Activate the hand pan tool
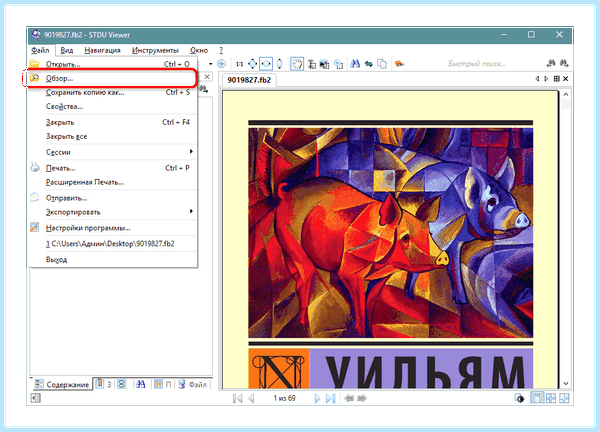 [x=297, y=64]
